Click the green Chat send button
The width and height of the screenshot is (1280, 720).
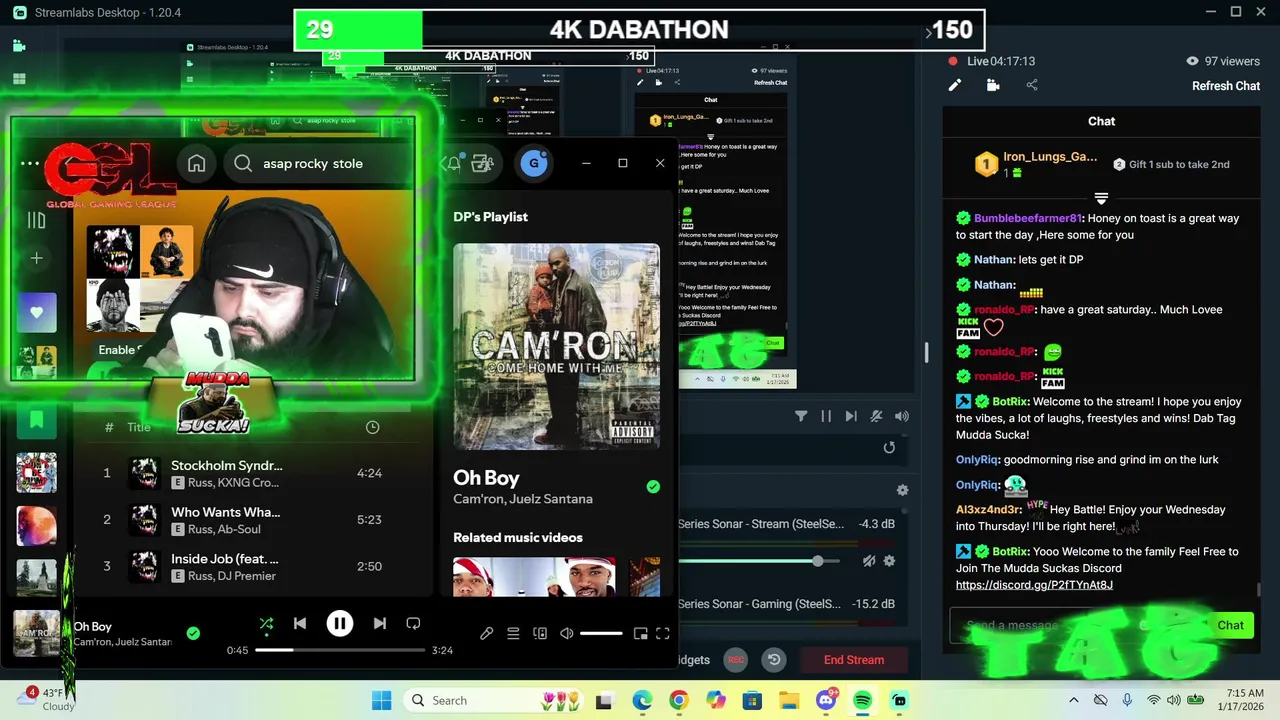point(1230,626)
